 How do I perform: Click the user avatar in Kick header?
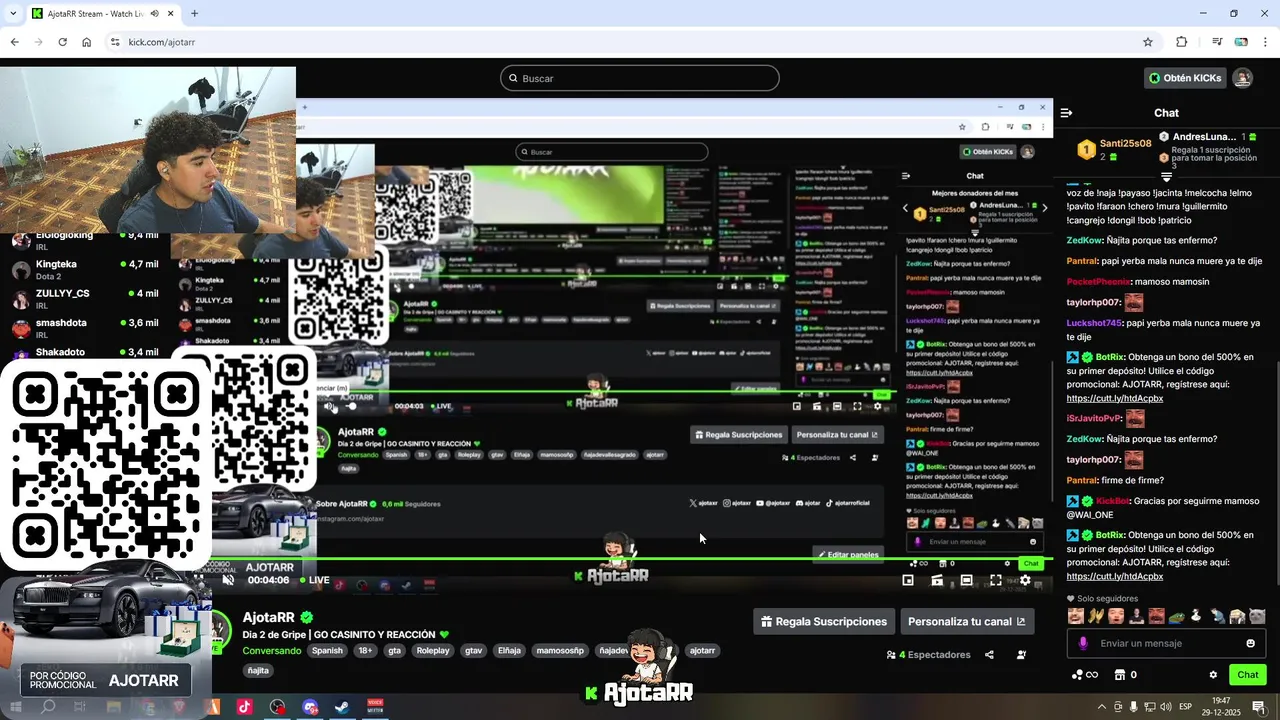[x=1242, y=78]
